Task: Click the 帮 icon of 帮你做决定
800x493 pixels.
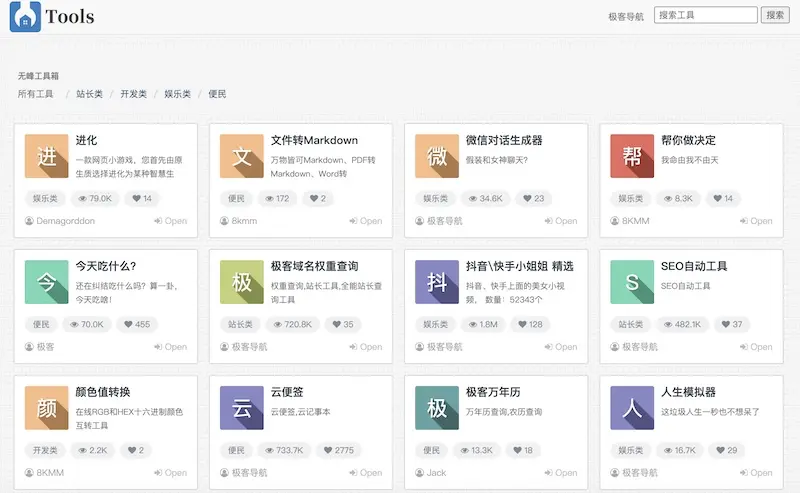Action: tap(632, 156)
